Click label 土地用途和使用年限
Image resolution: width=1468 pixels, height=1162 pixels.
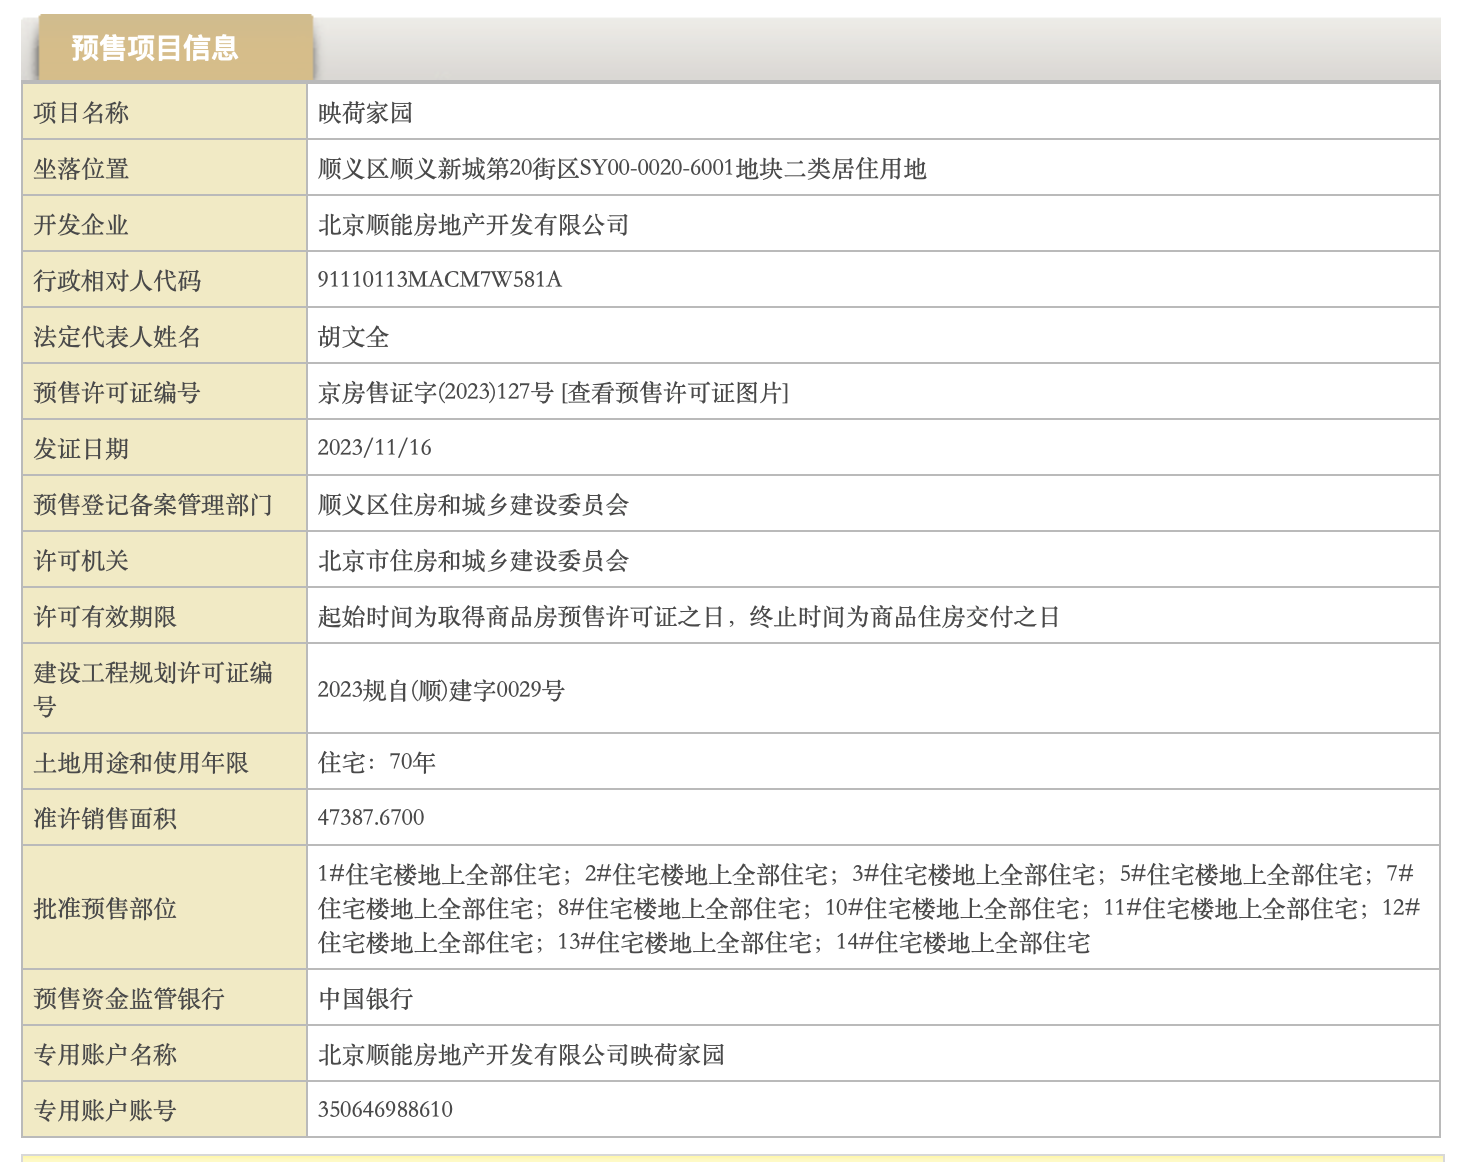(x=141, y=763)
